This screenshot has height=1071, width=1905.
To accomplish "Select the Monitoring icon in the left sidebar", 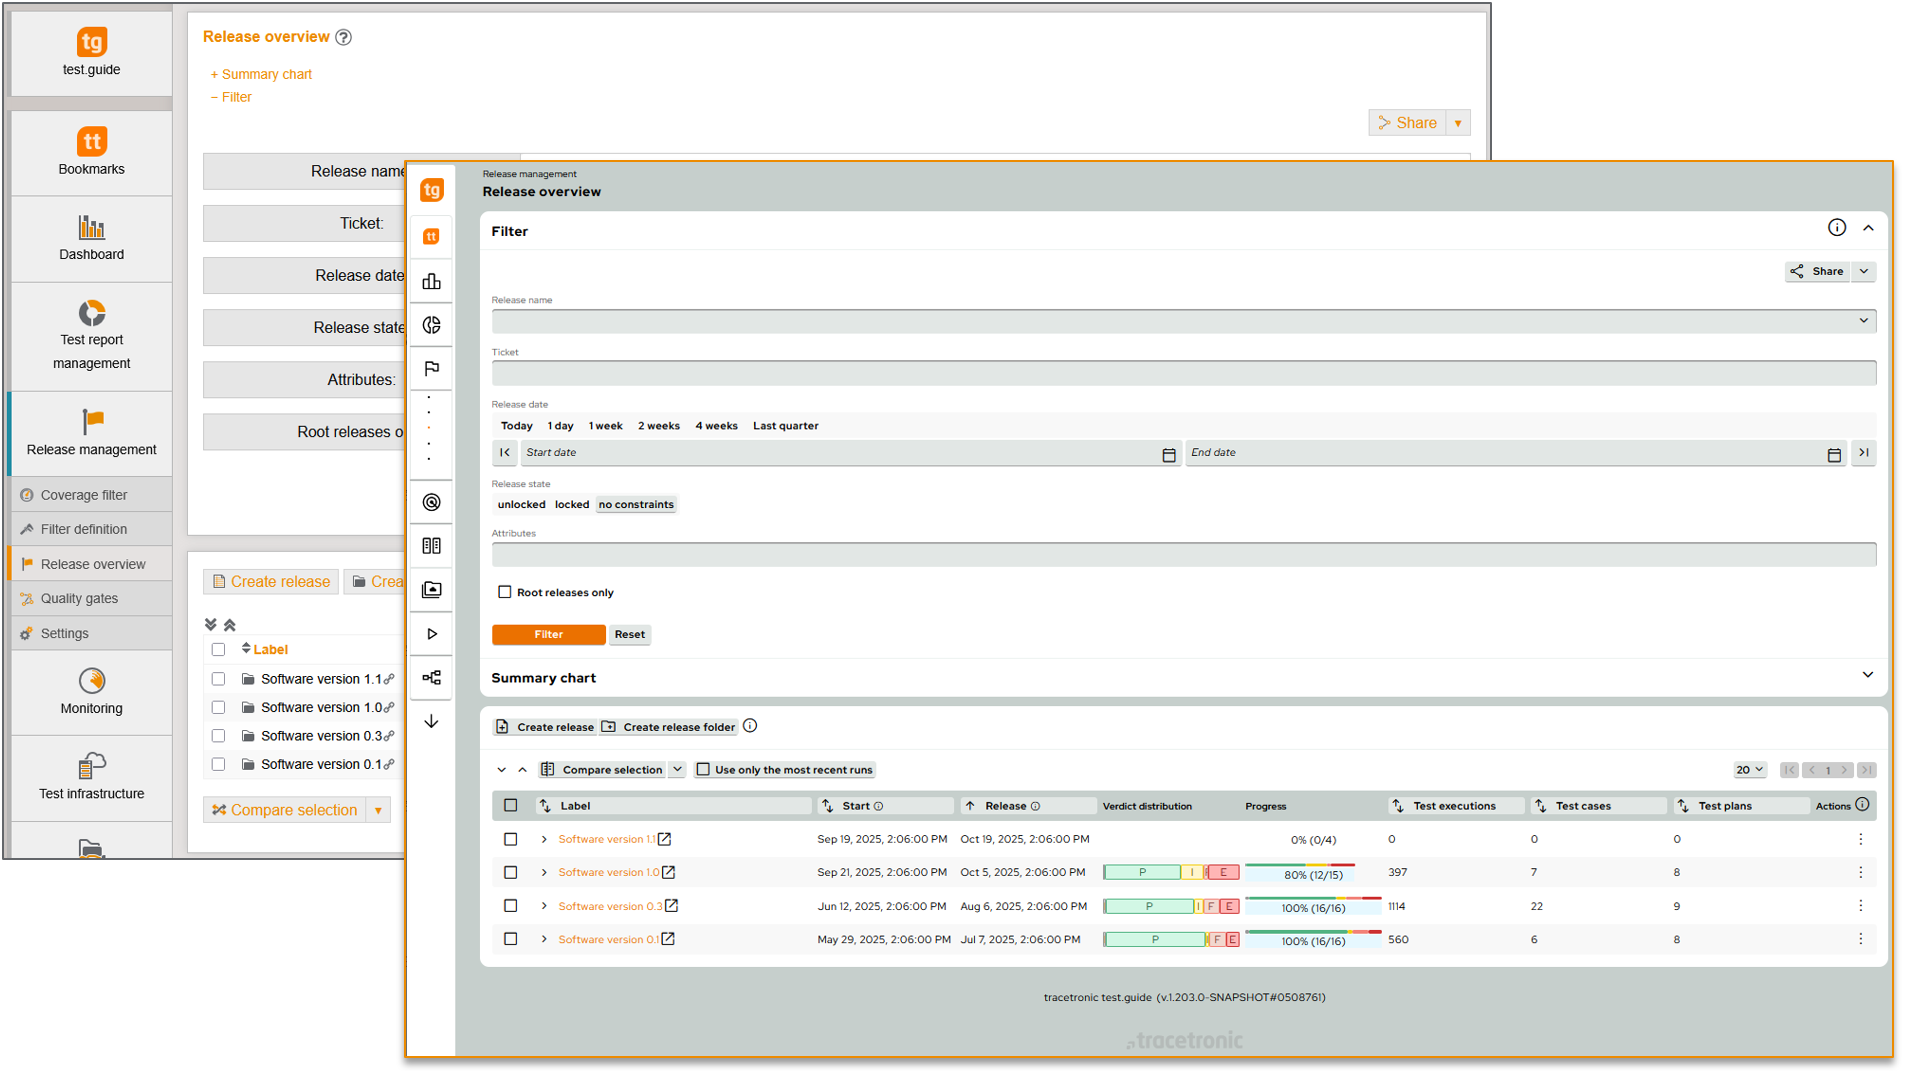I will point(91,682).
